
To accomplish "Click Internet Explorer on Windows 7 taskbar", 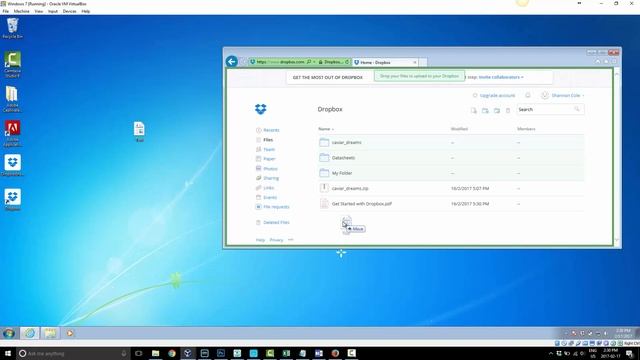I will 30,333.
